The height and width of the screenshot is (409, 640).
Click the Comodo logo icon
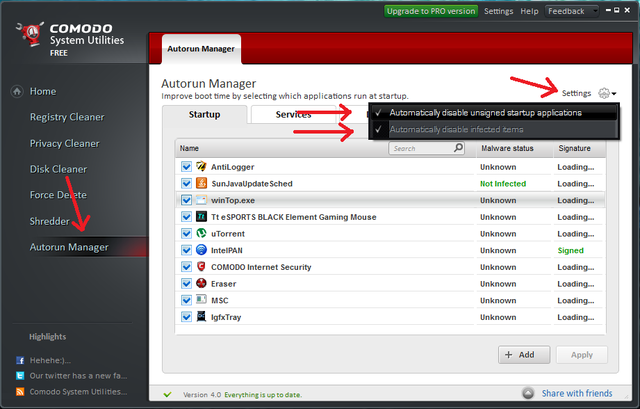point(30,35)
